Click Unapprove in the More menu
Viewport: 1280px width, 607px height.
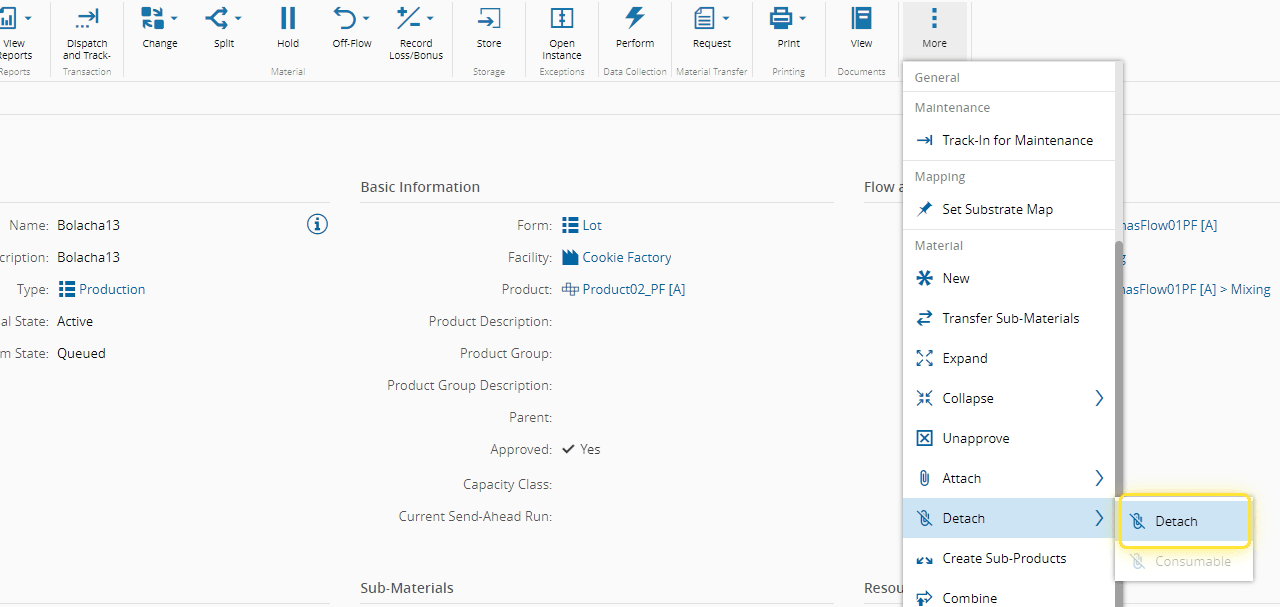coord(975,438)
